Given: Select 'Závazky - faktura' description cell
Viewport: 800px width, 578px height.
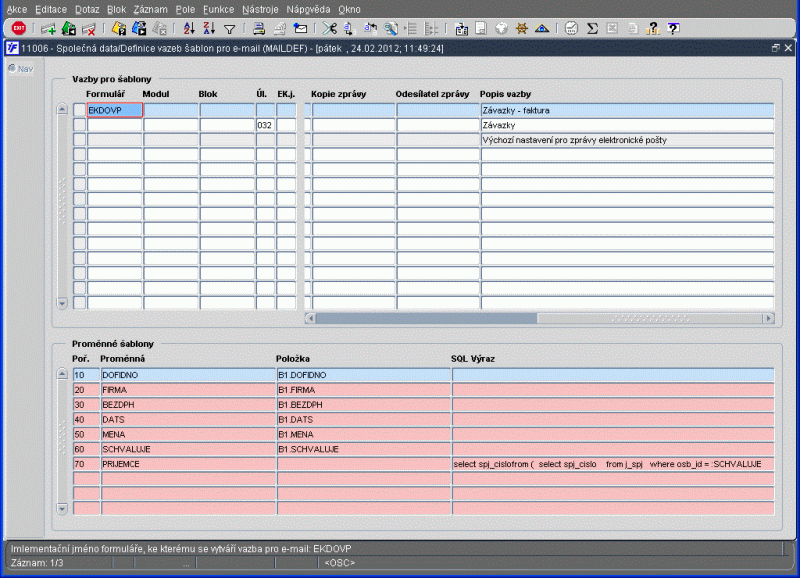Looking at the screenshot, I should click(628, 110).
